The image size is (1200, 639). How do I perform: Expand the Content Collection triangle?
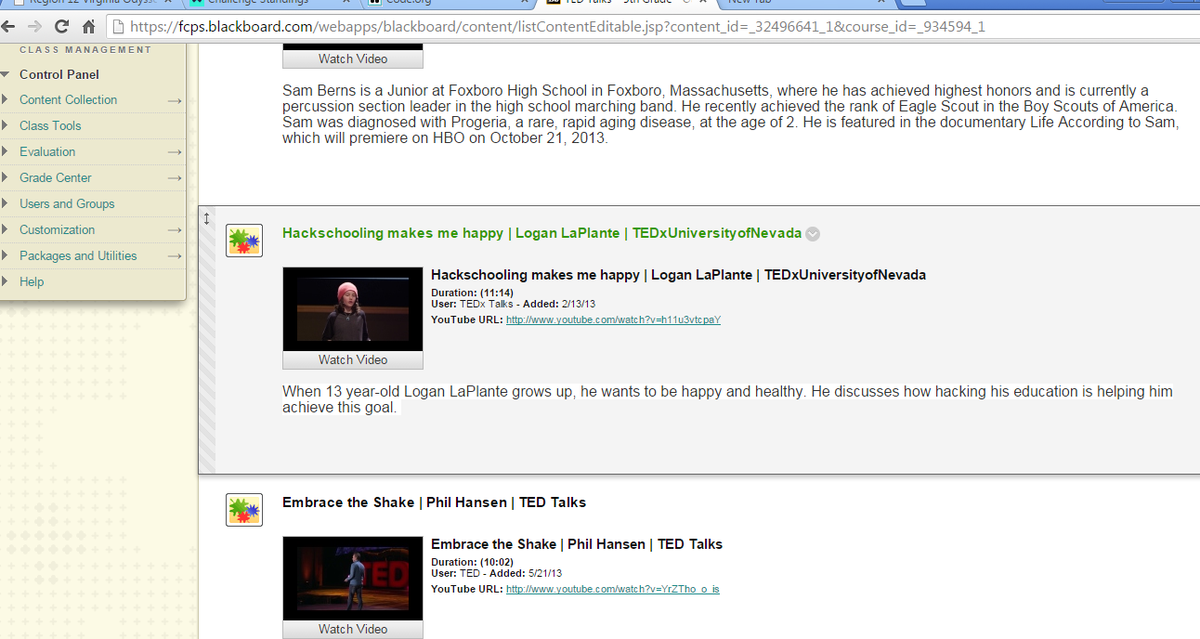click(x=7, y=100)
